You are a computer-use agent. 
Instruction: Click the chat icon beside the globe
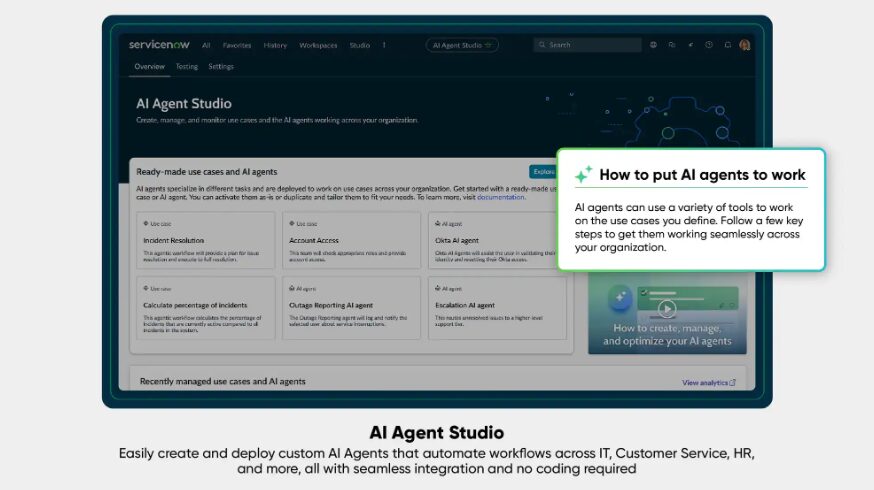tap(672, 45)
